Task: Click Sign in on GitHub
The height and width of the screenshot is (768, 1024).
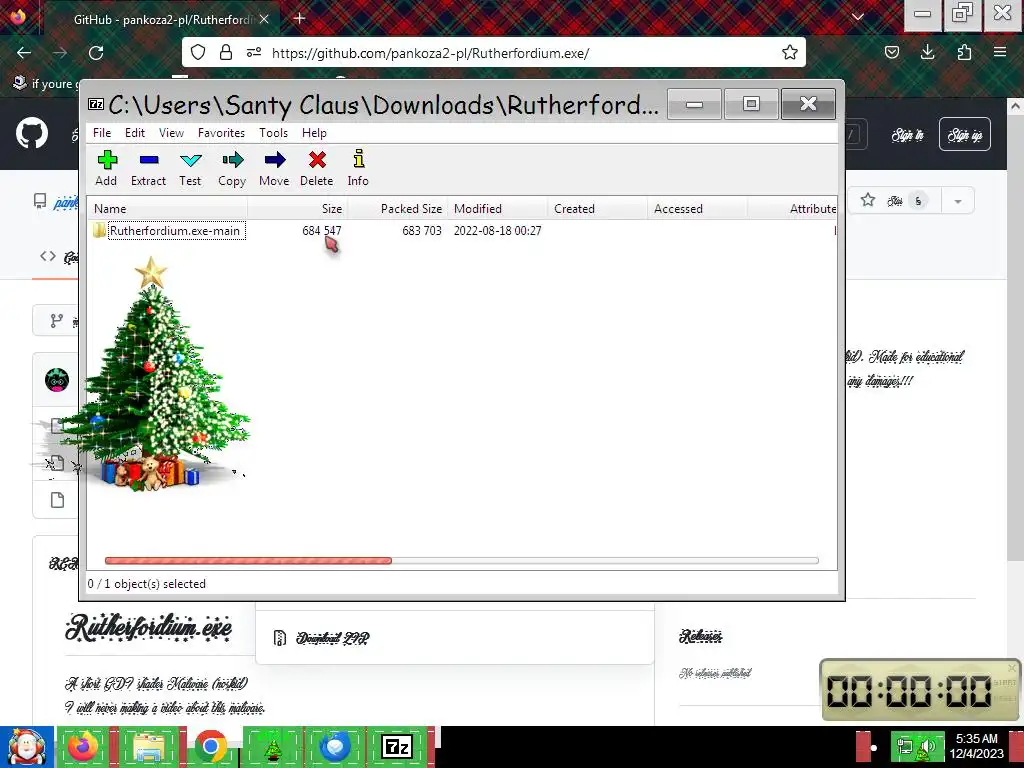Action: pos(908,135)
